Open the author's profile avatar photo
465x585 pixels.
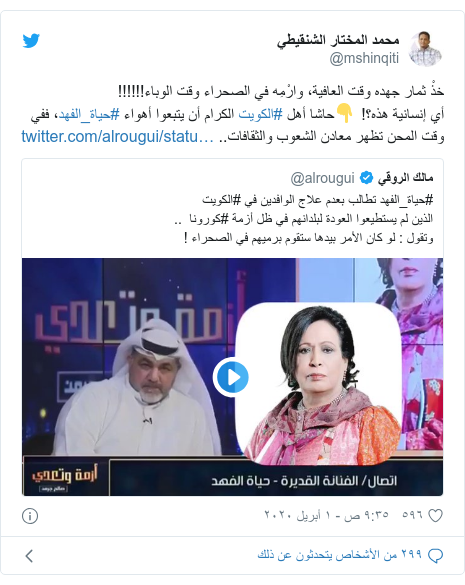(425, 49)
